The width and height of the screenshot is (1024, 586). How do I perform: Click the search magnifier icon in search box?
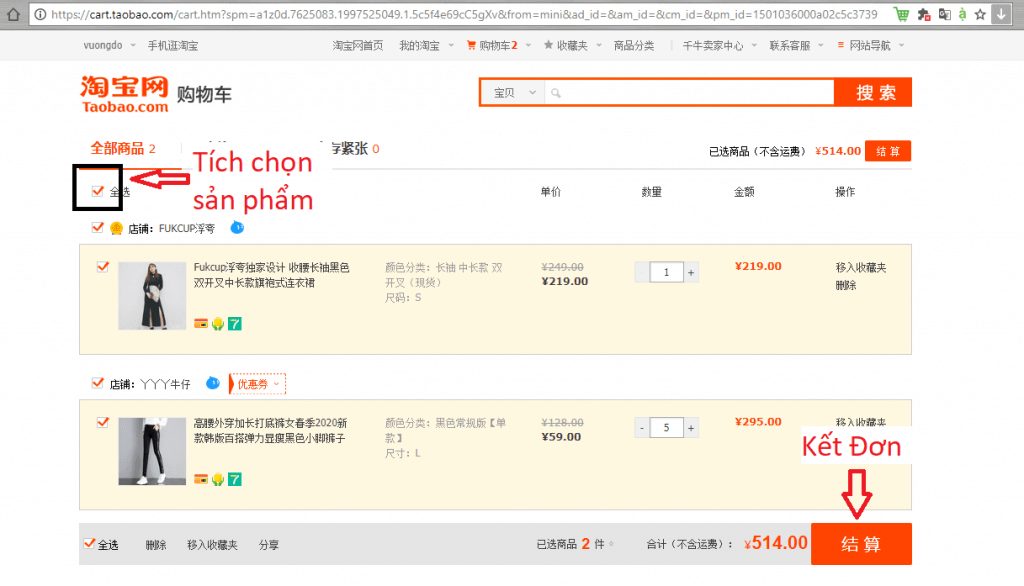556,93
